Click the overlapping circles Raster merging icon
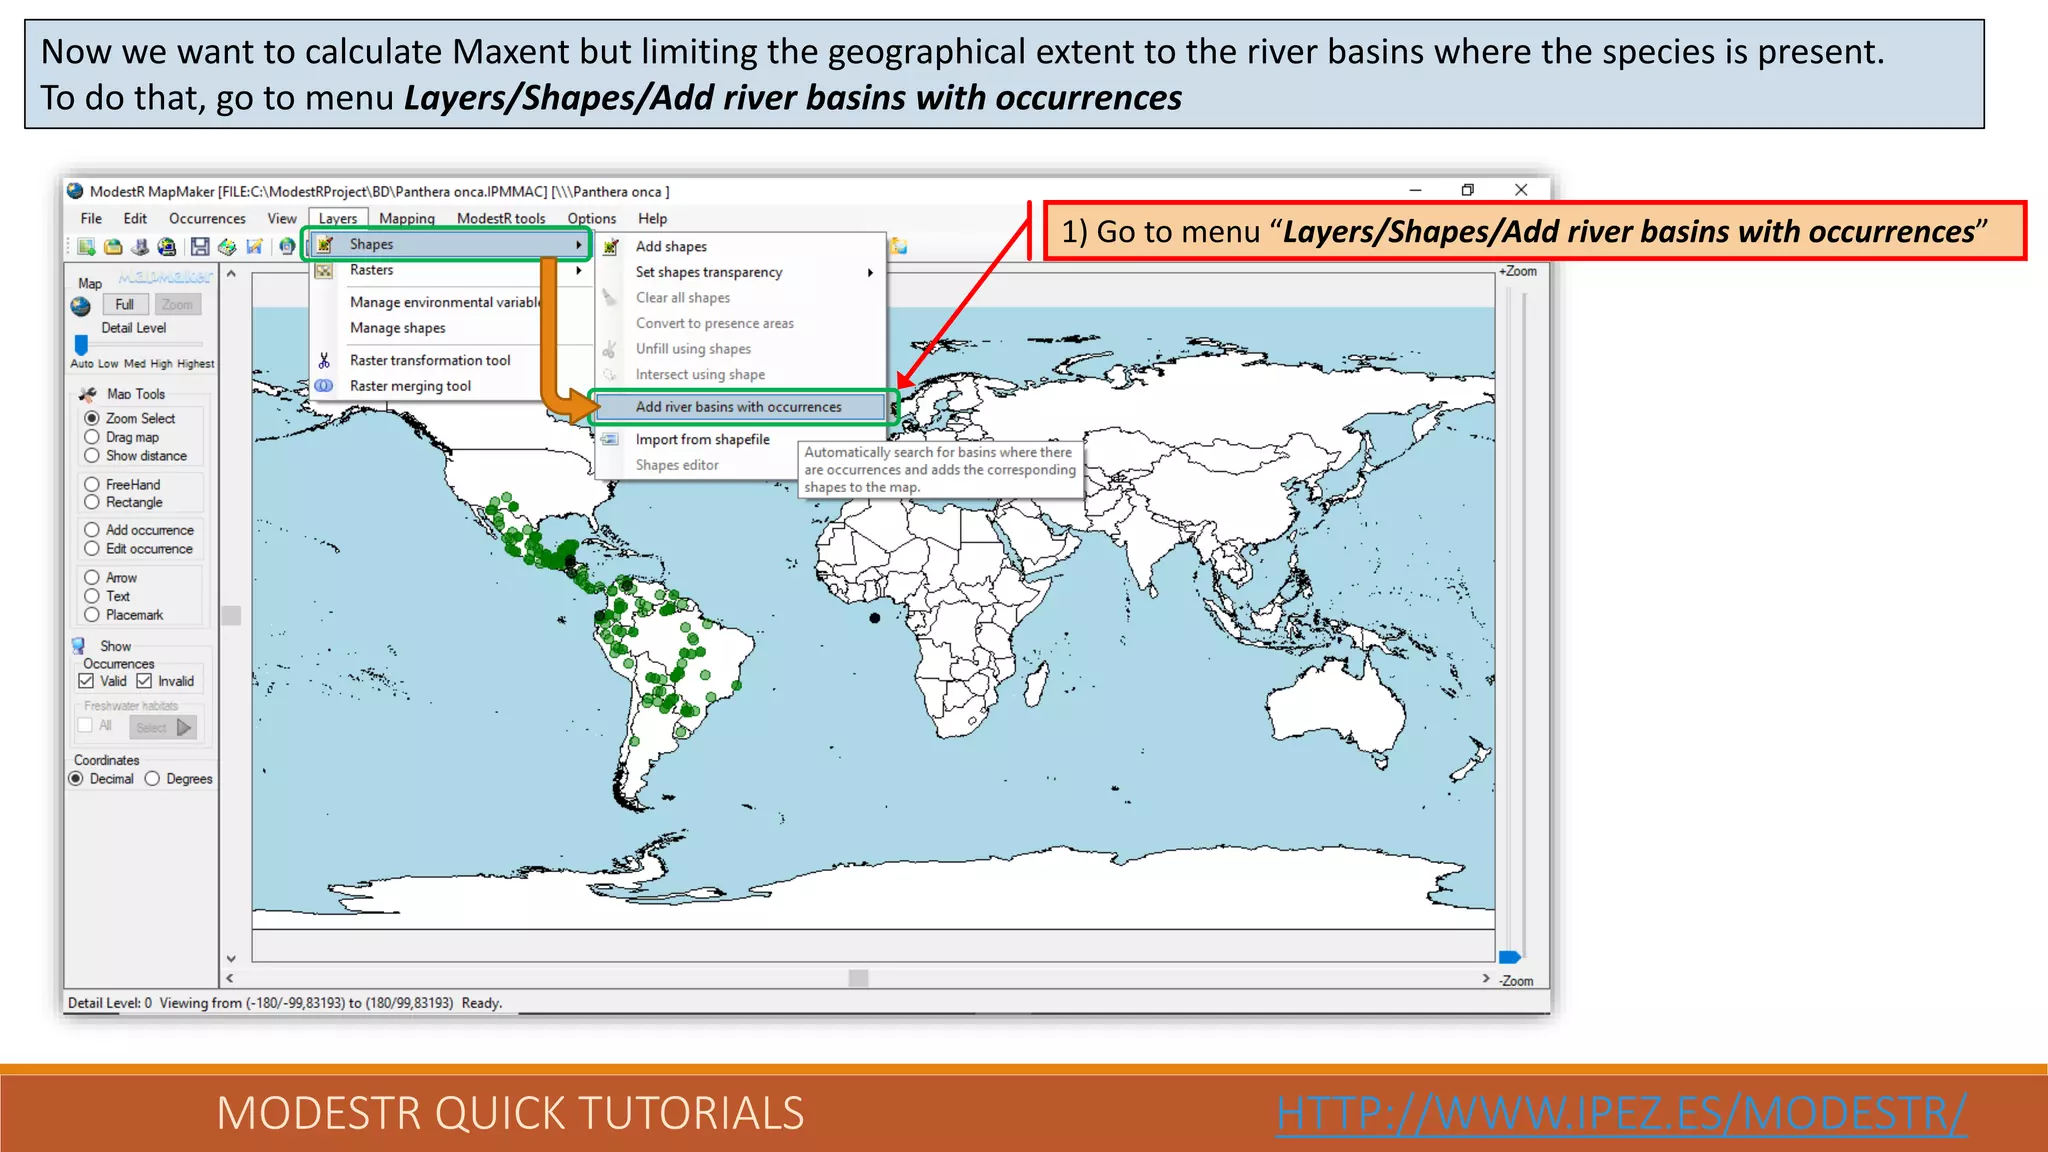The height and width of the screenshot is (1152, 2048). [324, 386]
